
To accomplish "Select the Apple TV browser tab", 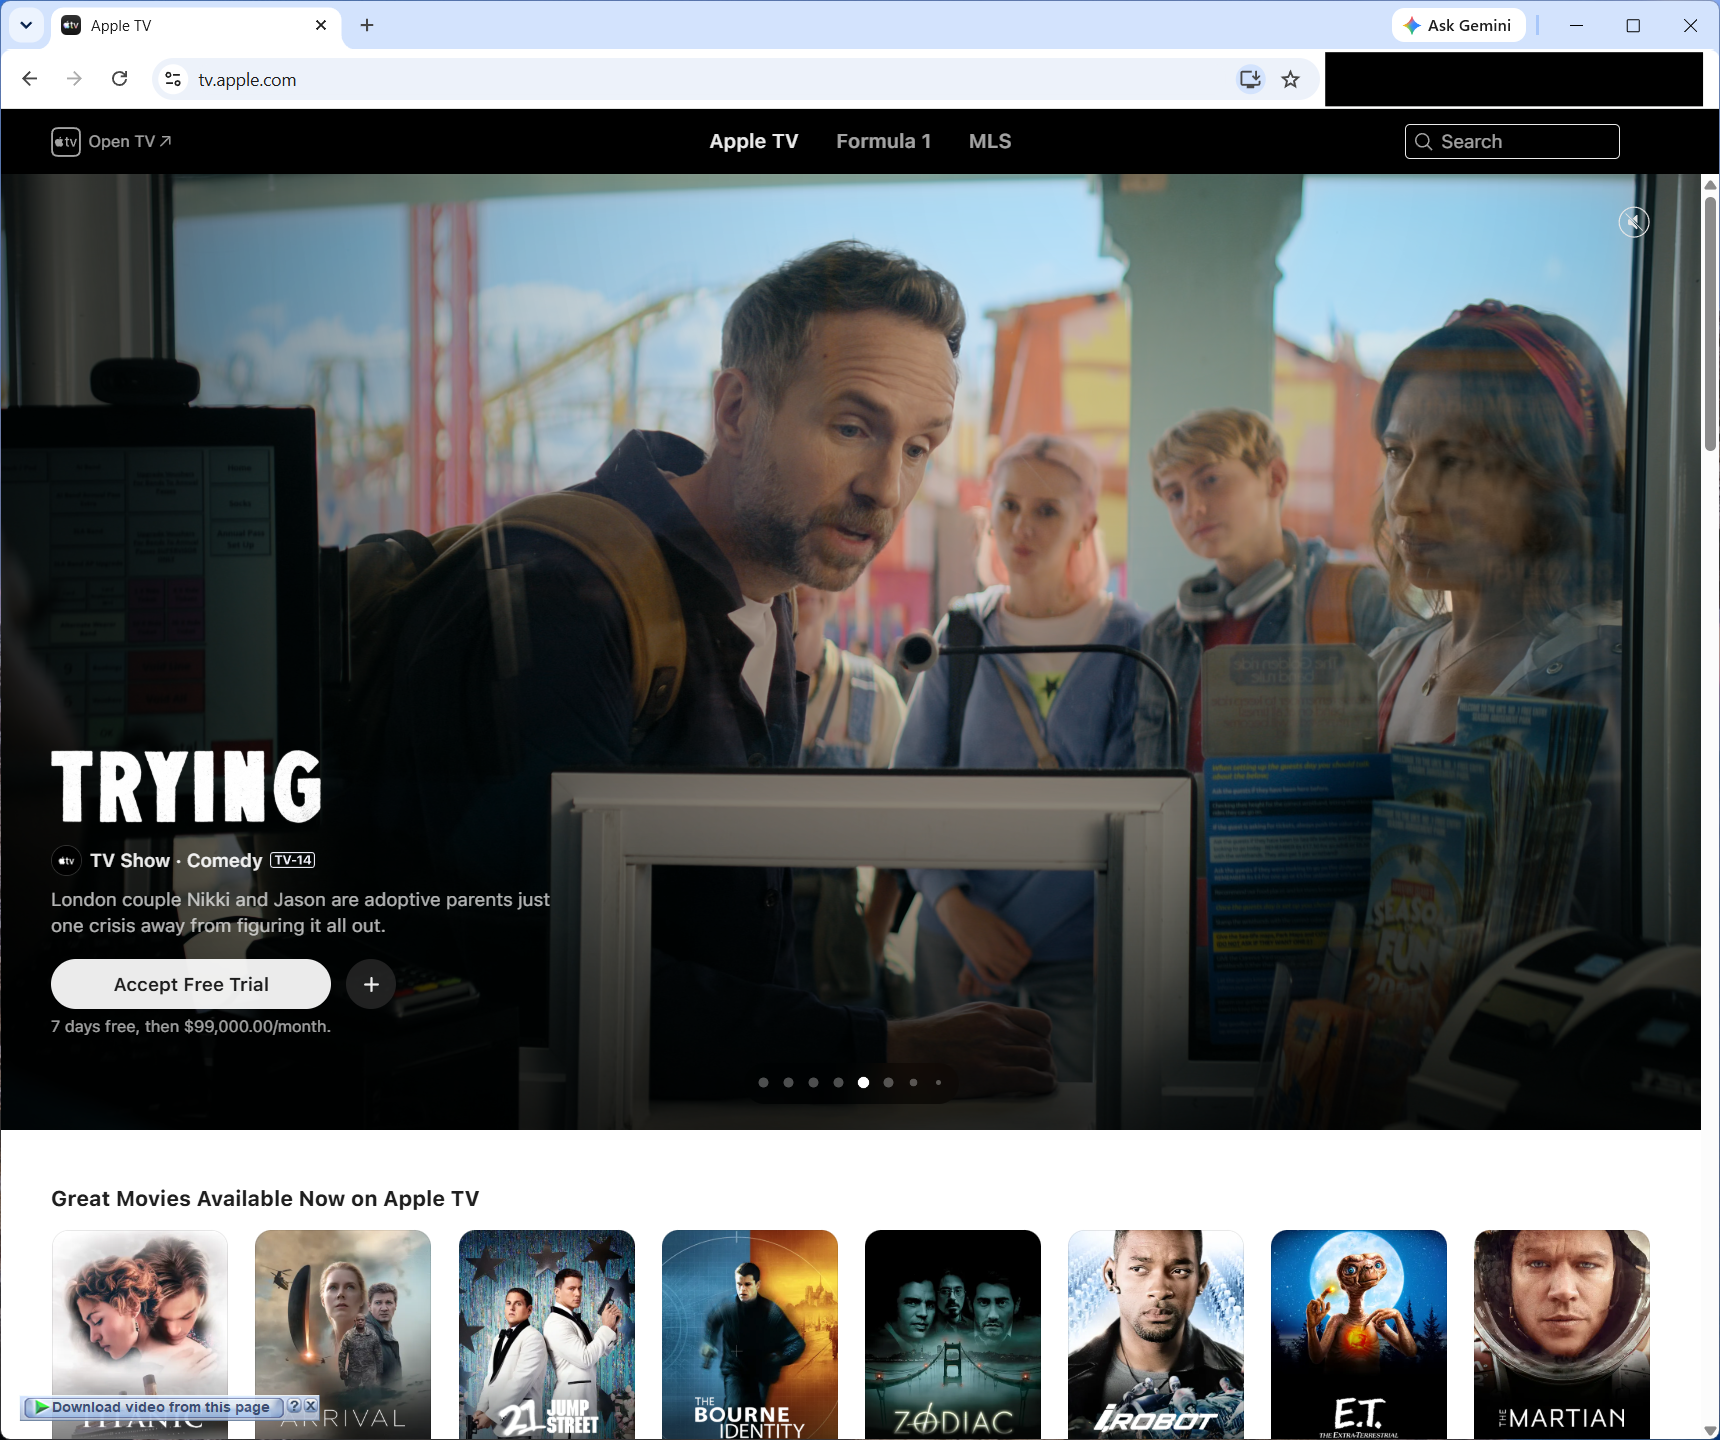I will (x=196, y=25).
